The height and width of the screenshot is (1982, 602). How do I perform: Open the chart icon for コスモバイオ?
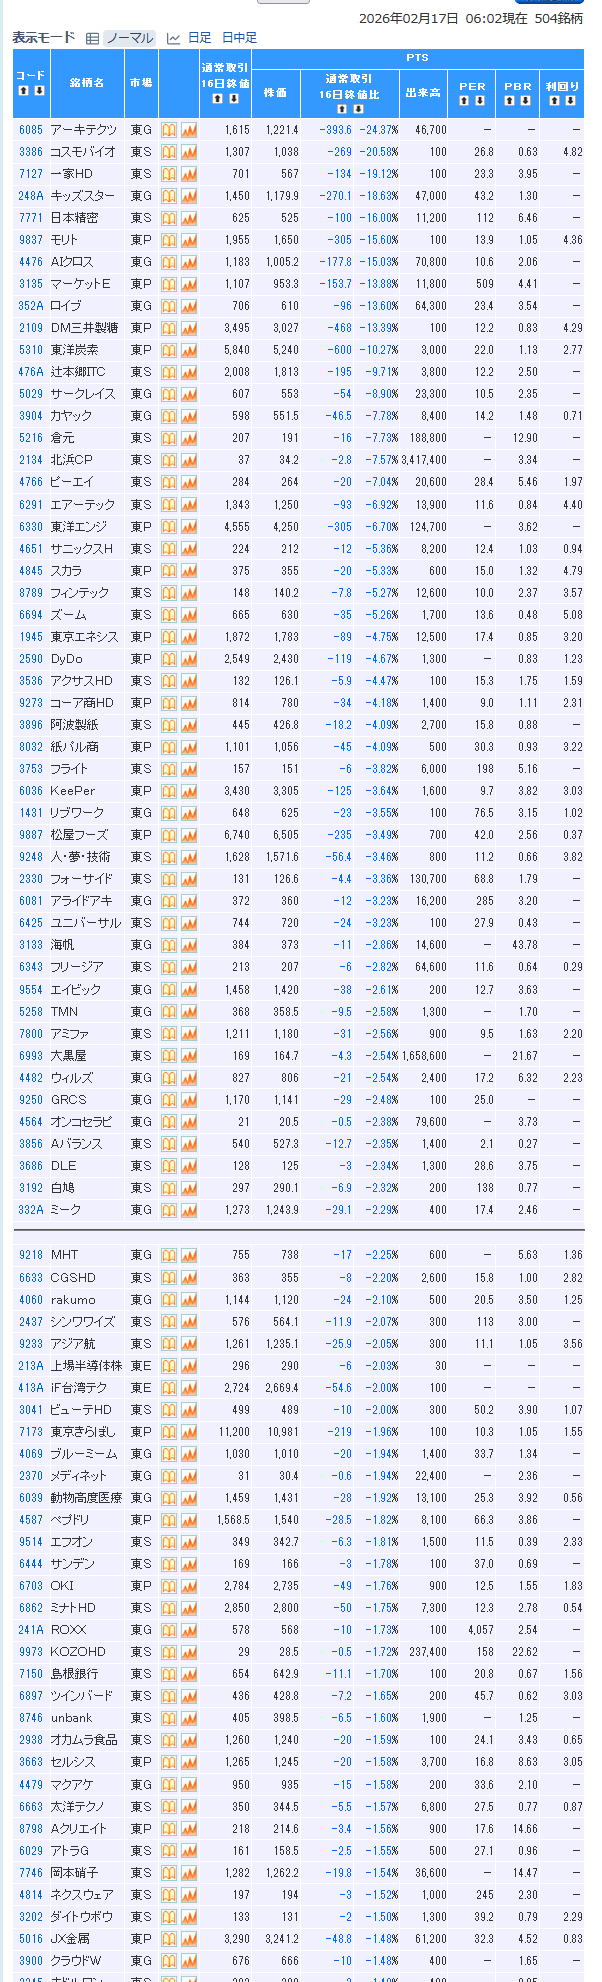click(x=189, y=152)
